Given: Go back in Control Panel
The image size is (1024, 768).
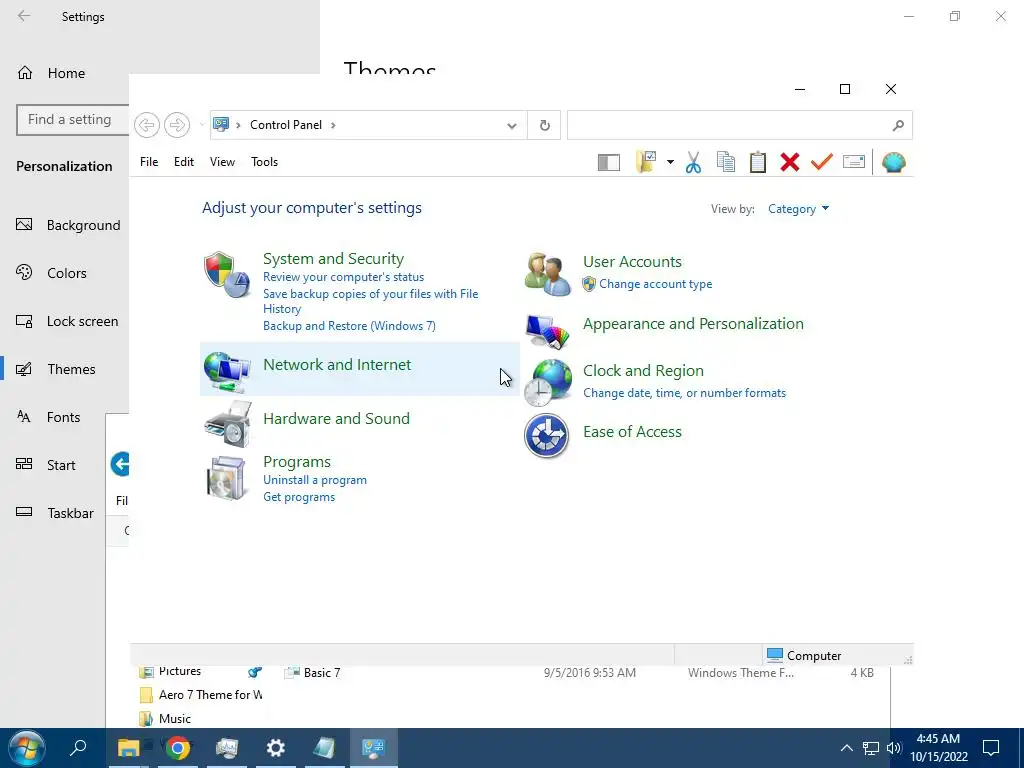Looking at the screenshot, I should (x=147, y=125).
